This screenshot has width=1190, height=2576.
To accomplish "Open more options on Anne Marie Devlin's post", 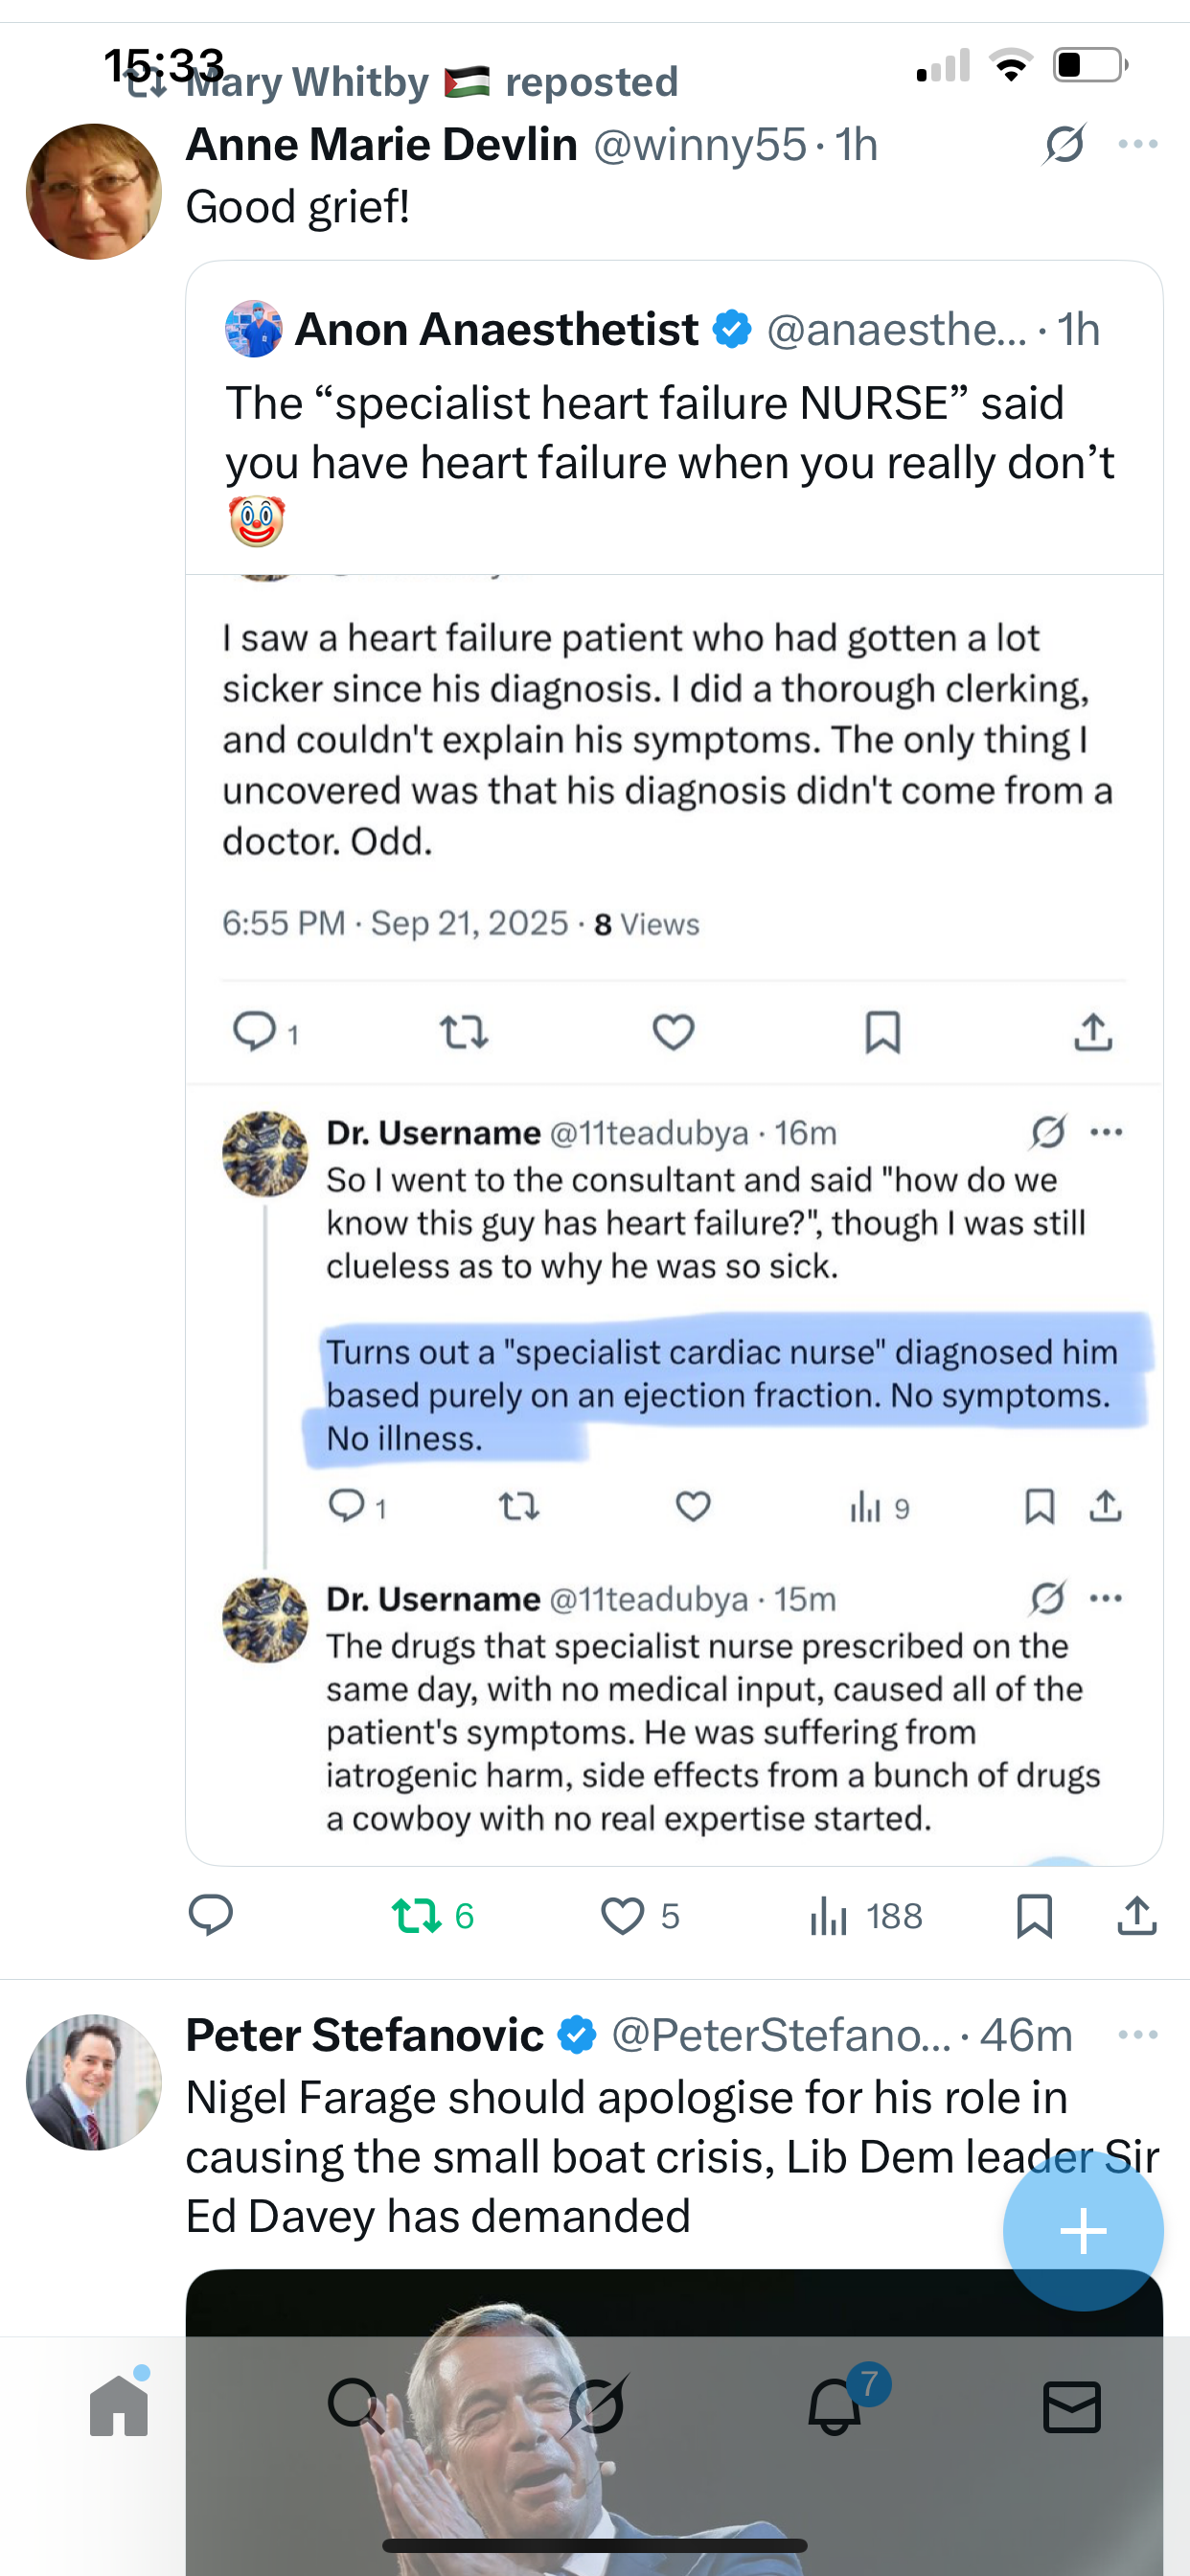I will tap(1138, 144).
